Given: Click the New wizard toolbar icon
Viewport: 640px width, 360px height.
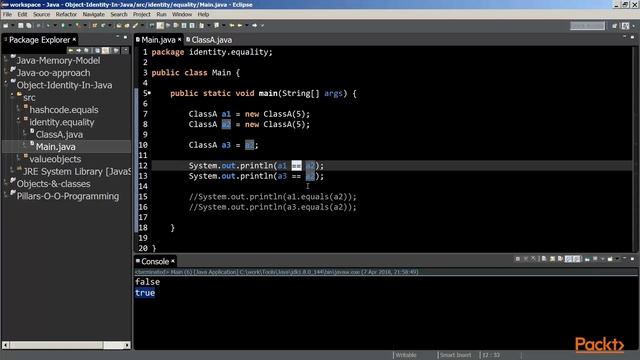Looking at the screenshot, I should tap(5, 25).
